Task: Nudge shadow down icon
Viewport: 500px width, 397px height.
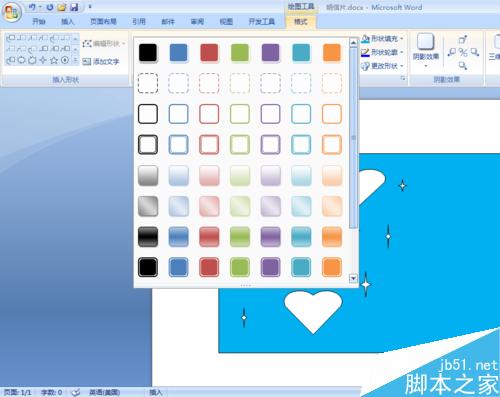Action: click(463, 65)
